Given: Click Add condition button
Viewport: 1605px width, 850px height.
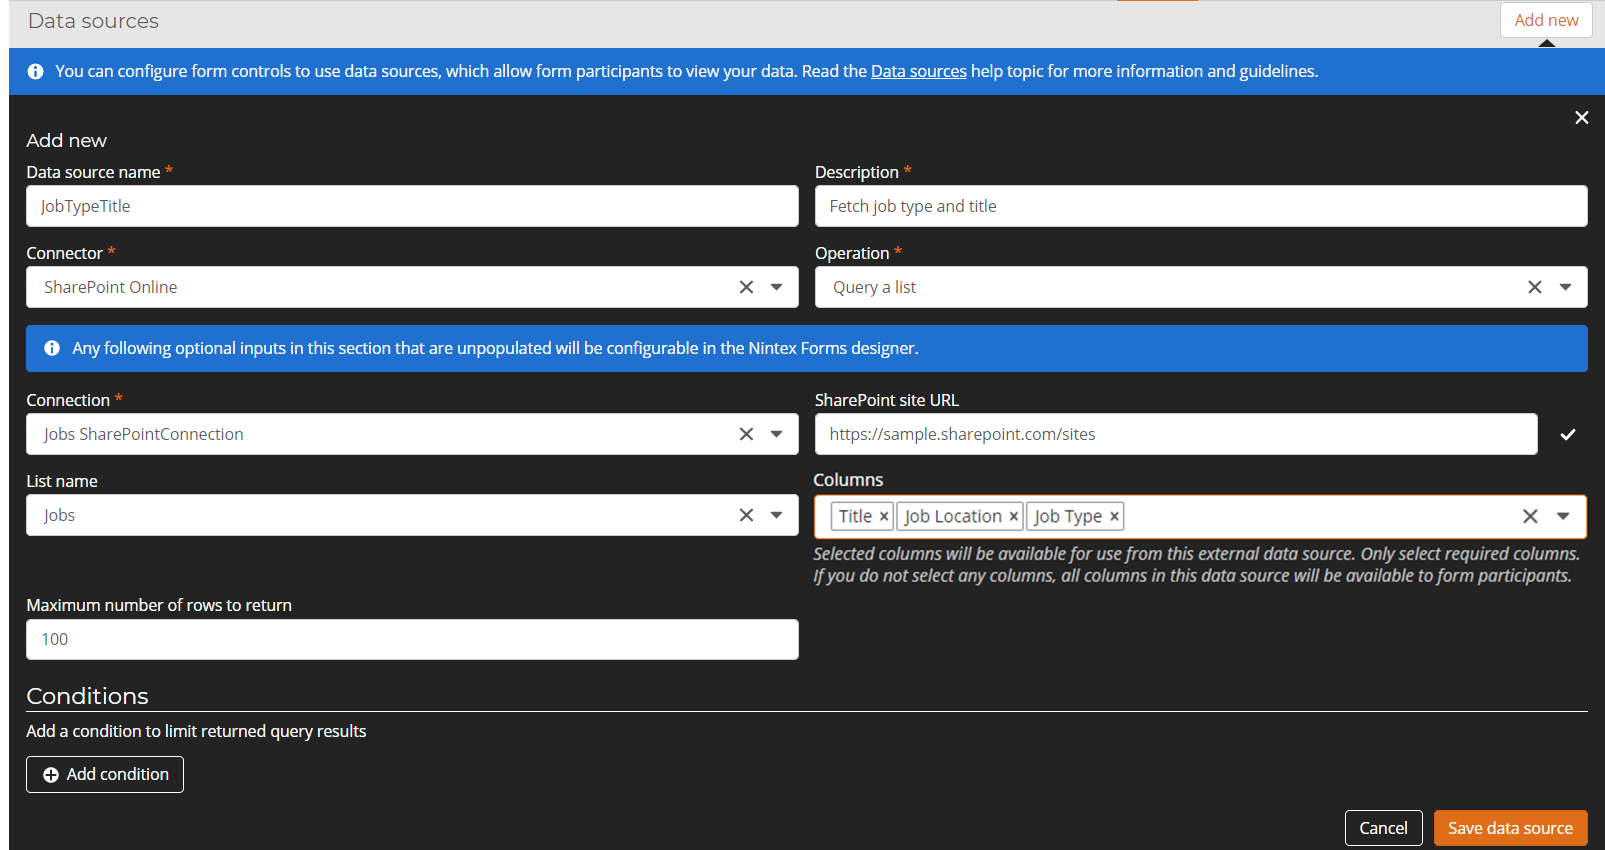Looking at the screenshot, I should pyautogui.click(x=105, y=774).
